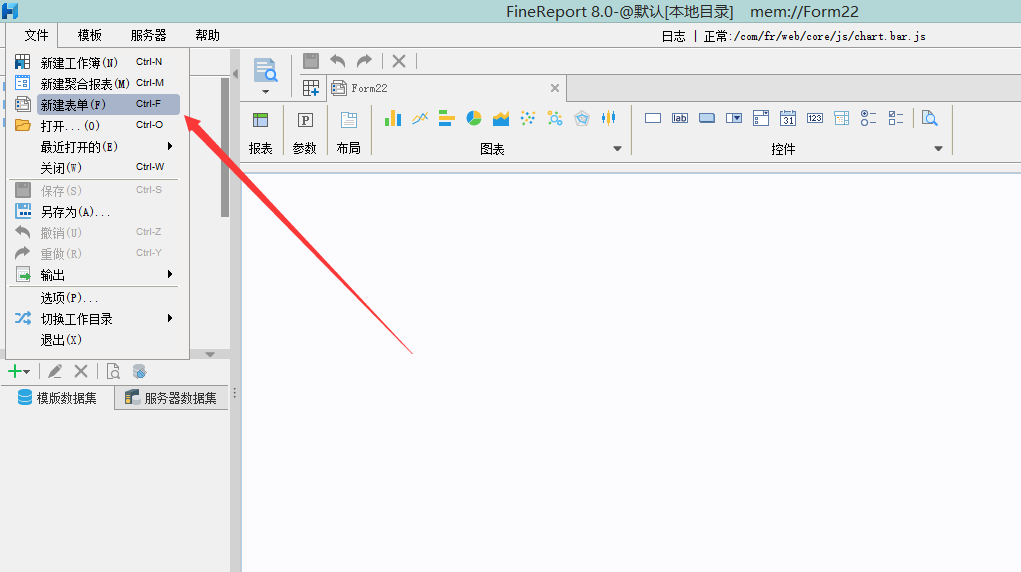Click the database connection icon
This screenshot has width=1021, height=572.
139,371
